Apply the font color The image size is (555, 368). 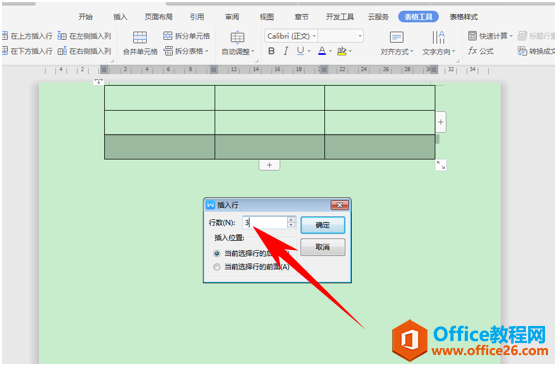(x=322, y=51)
